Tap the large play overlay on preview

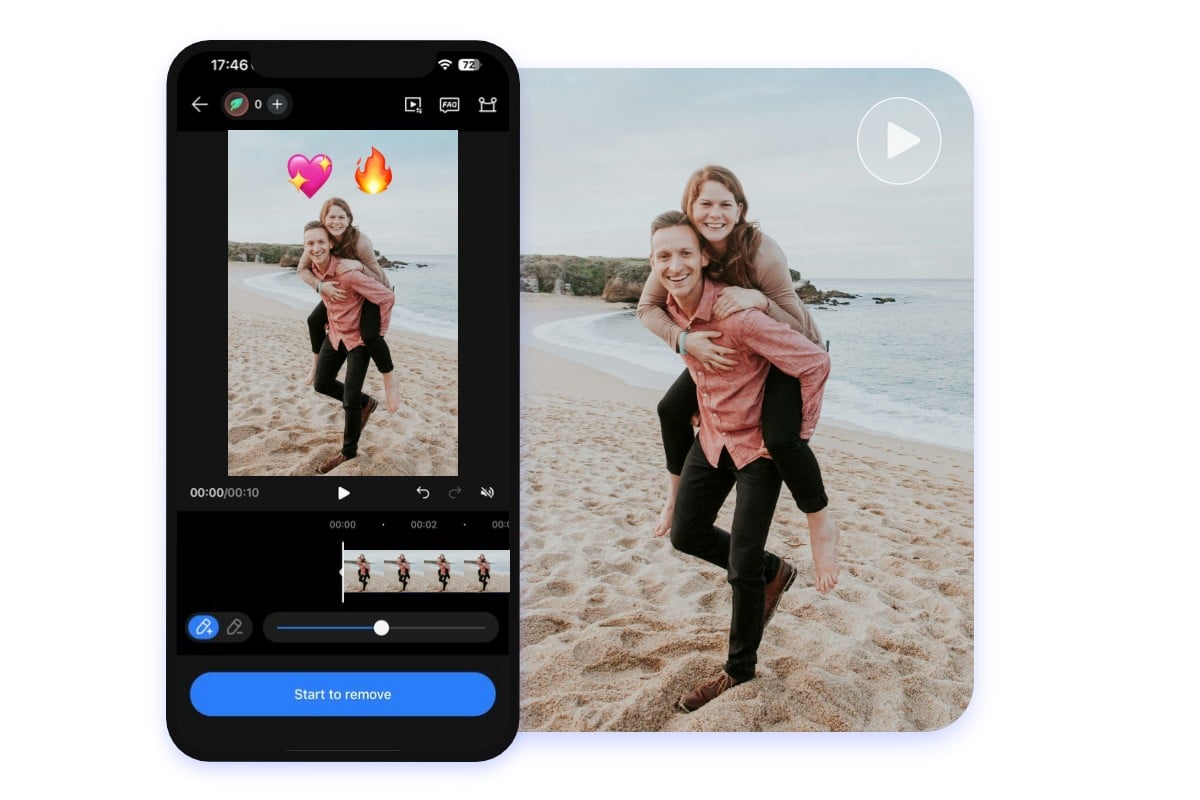[x=899, y=140]
